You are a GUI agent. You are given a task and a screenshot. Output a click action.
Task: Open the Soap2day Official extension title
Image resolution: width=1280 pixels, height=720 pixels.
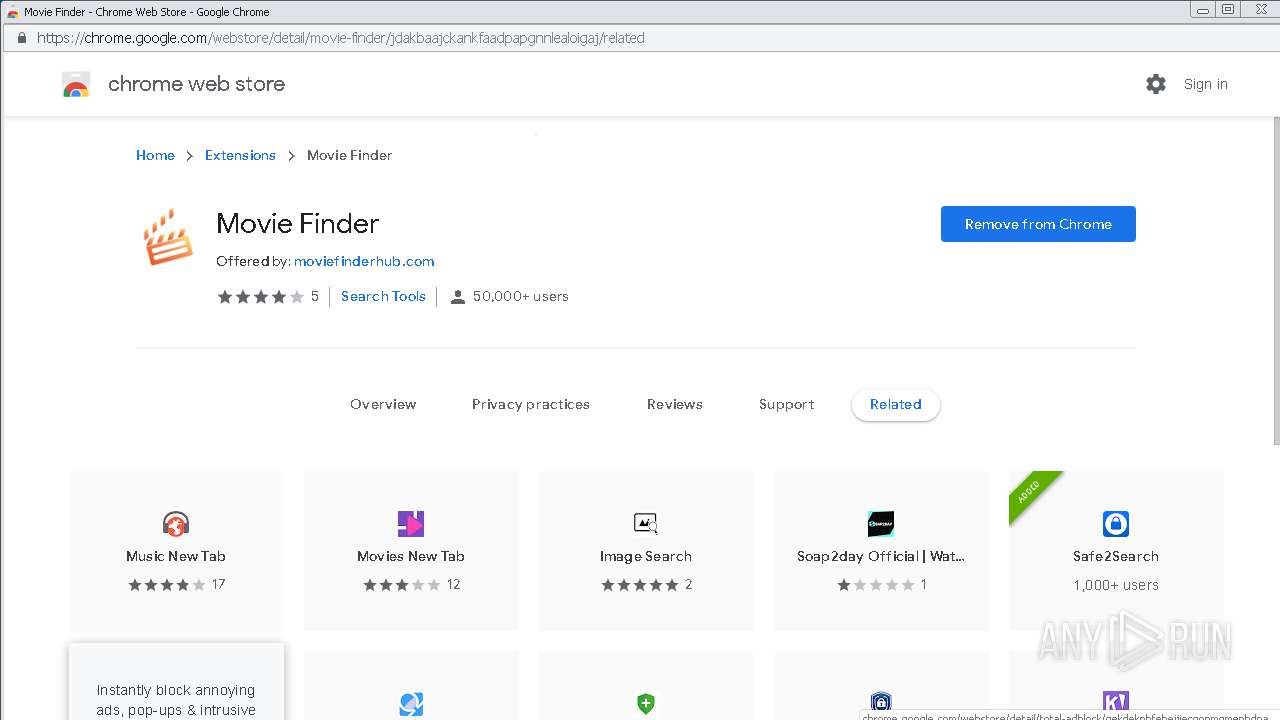point(881,556)
